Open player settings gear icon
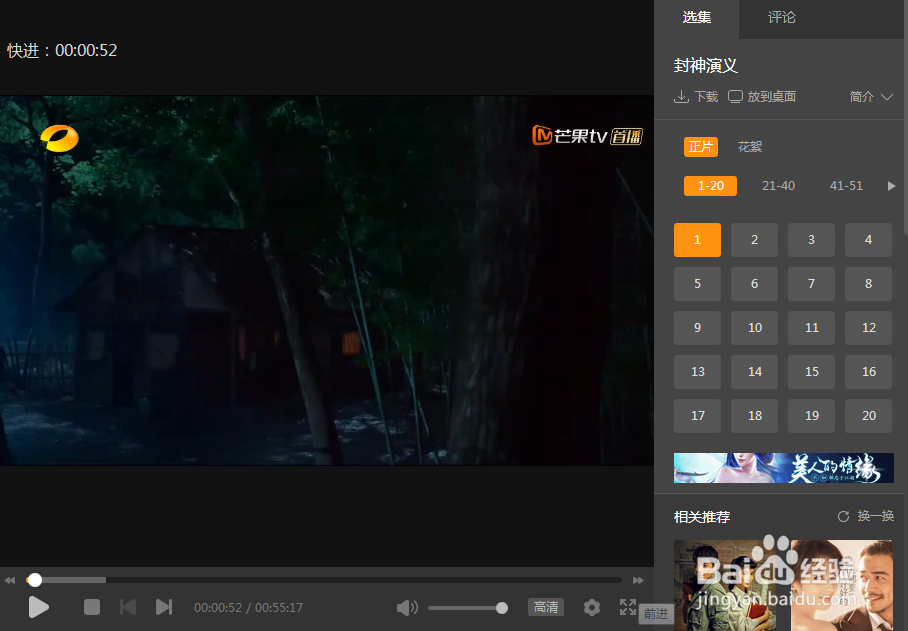Image resolution: width=908 pixels, height=631 pixels. [592, 607]
